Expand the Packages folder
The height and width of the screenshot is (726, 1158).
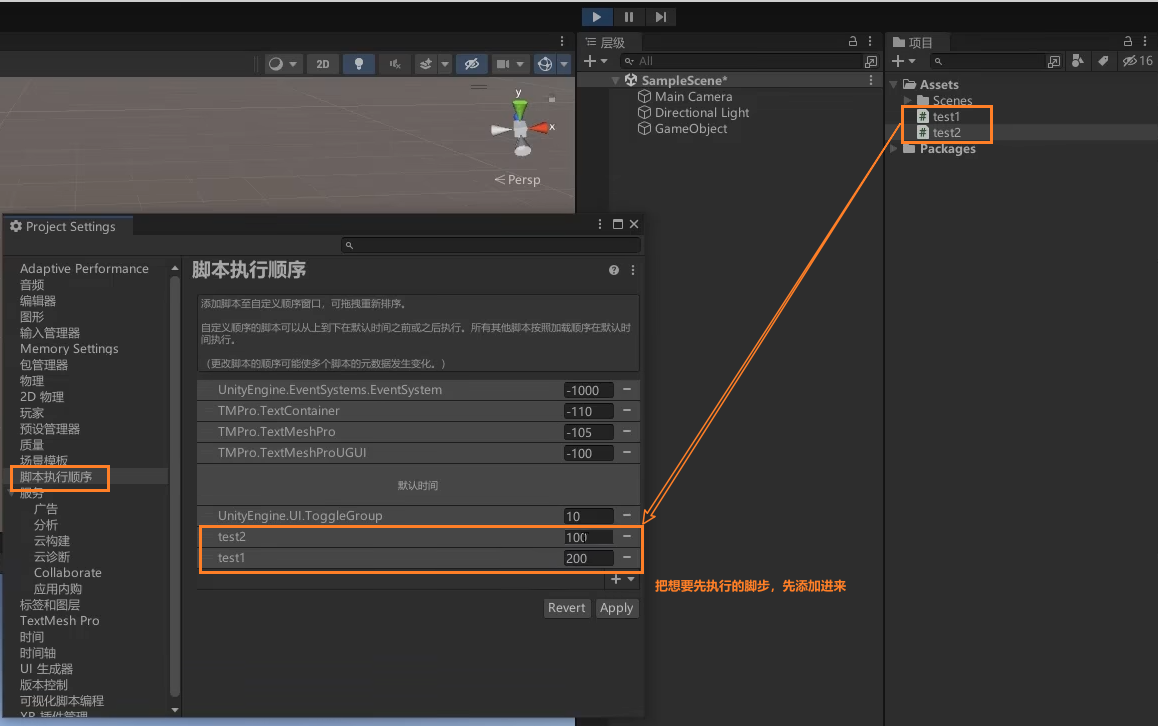tap(894, 149)
